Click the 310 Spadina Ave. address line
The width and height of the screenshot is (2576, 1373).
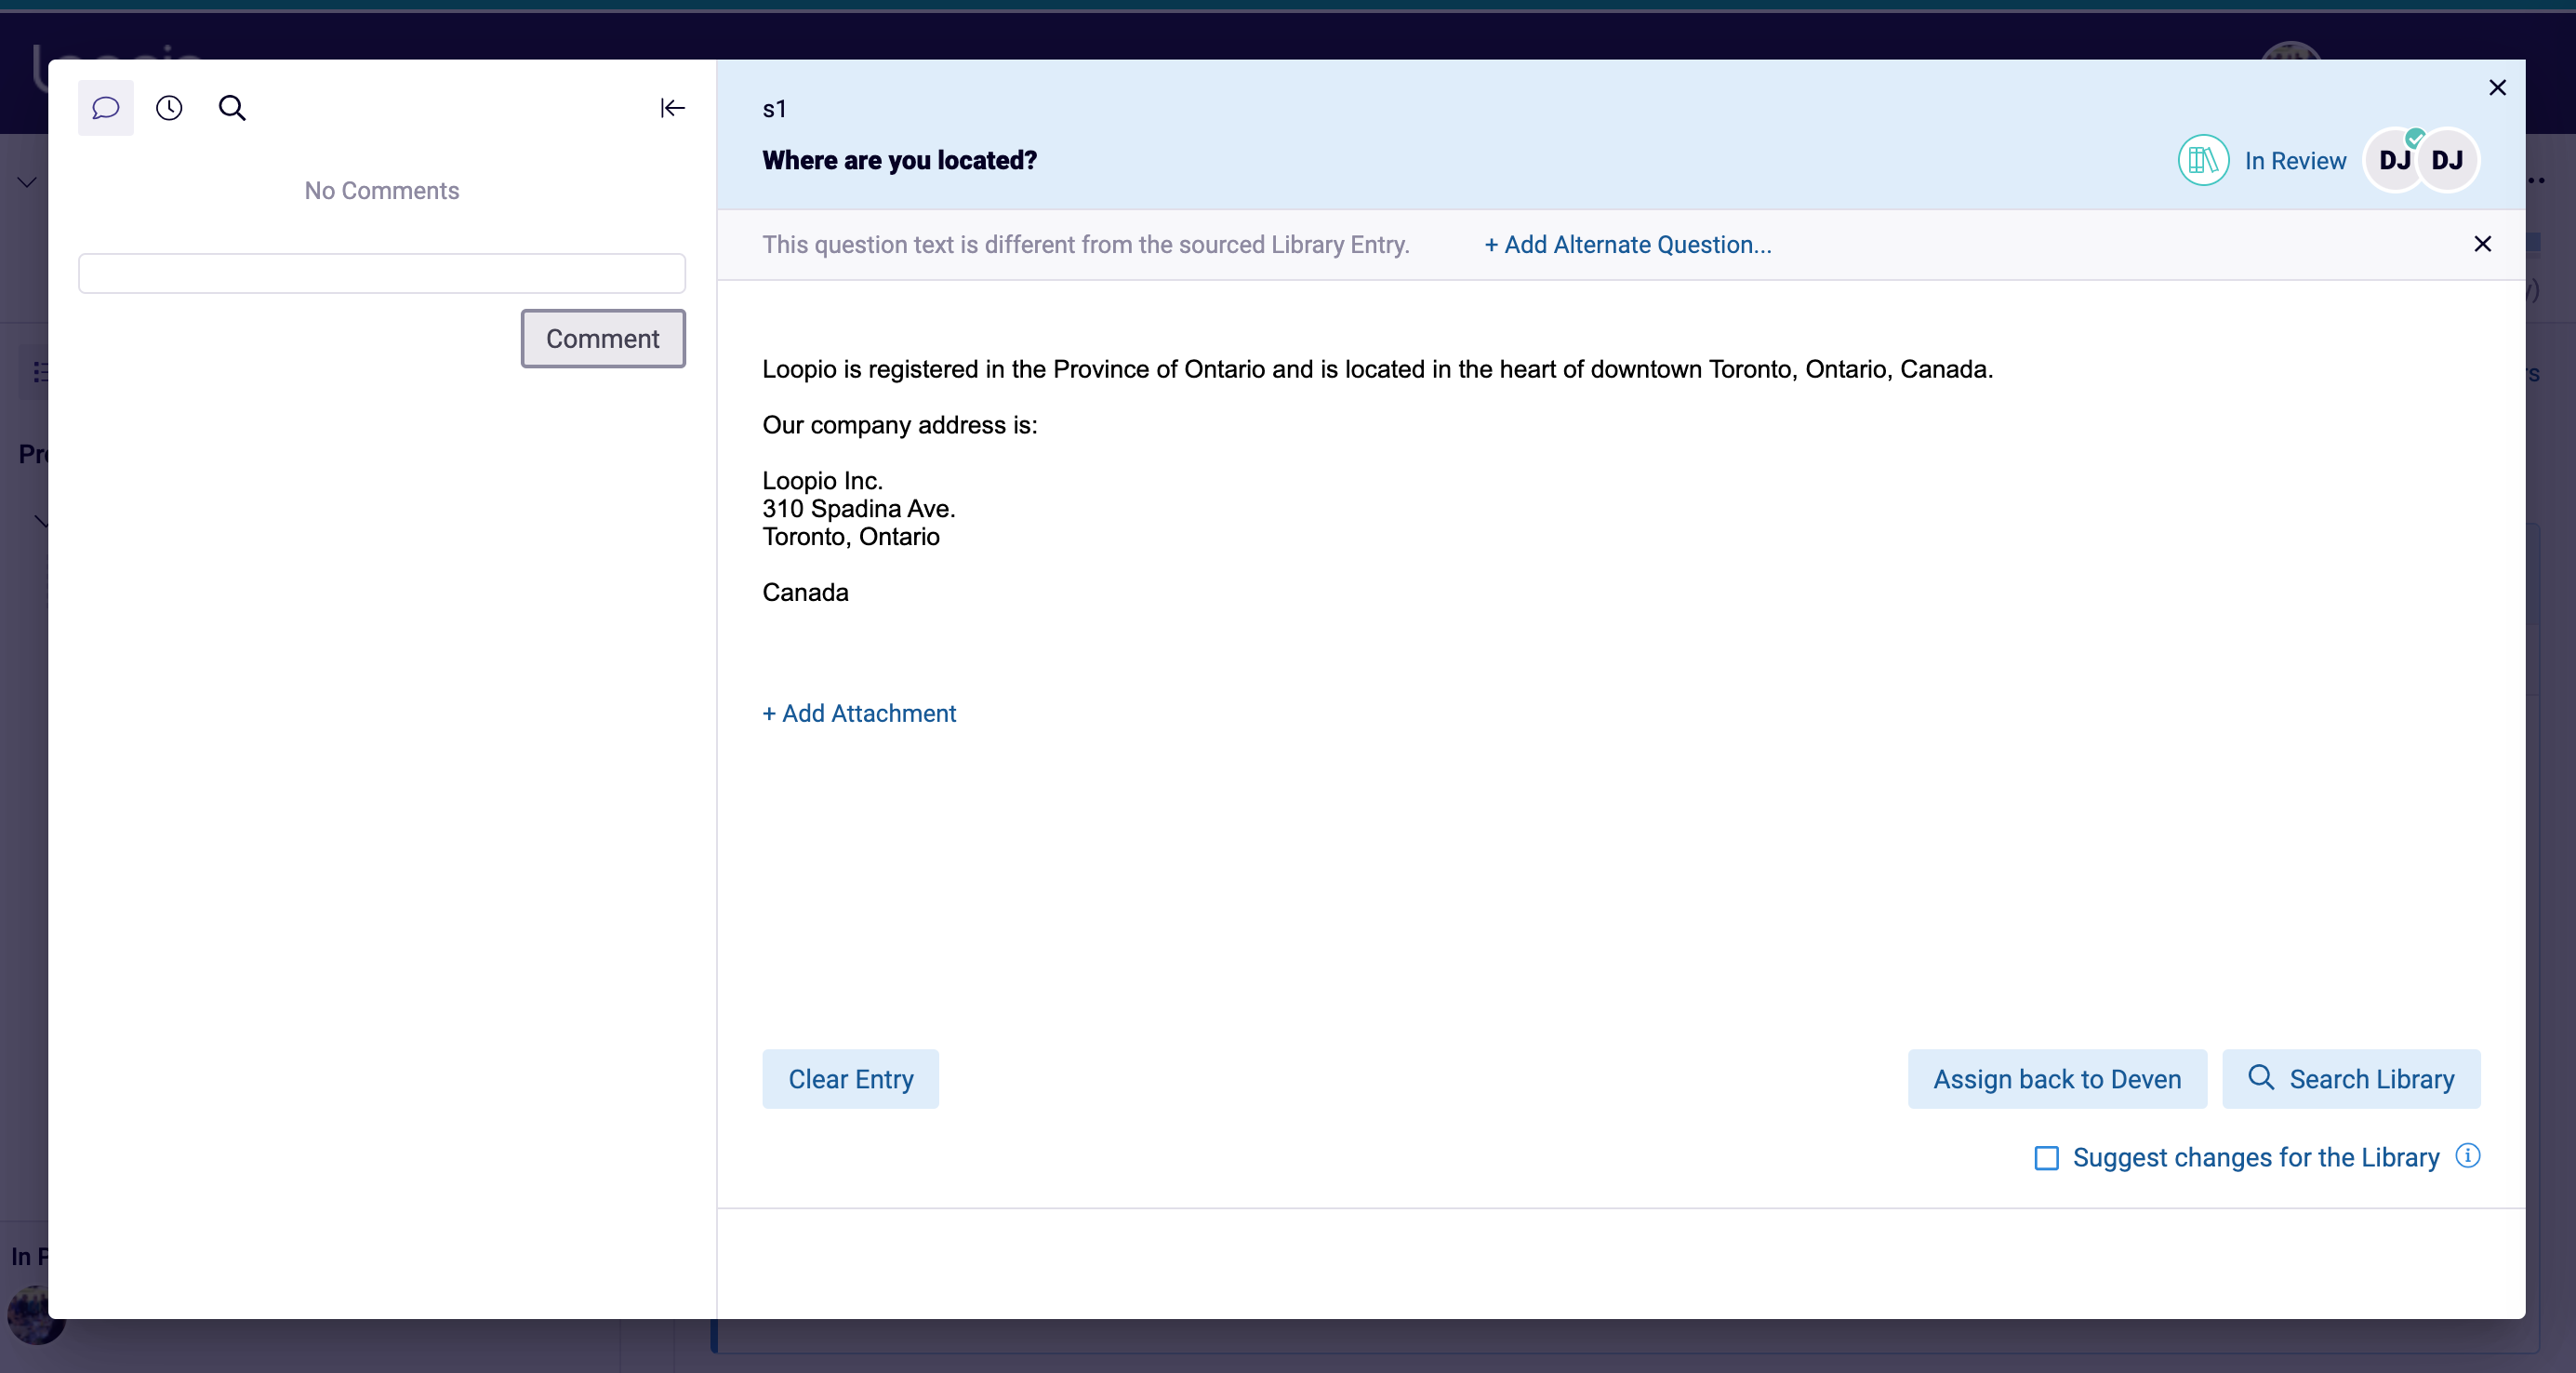[859, 508]
